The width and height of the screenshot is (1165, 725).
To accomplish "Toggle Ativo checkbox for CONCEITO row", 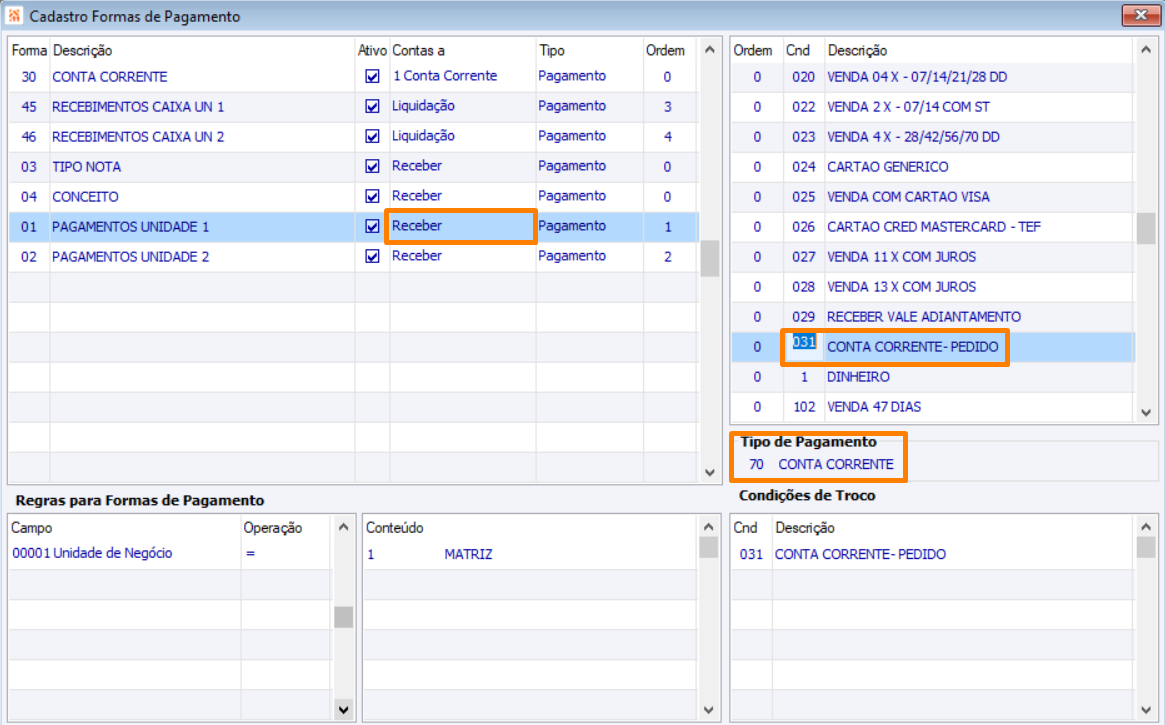I will 372,196.
